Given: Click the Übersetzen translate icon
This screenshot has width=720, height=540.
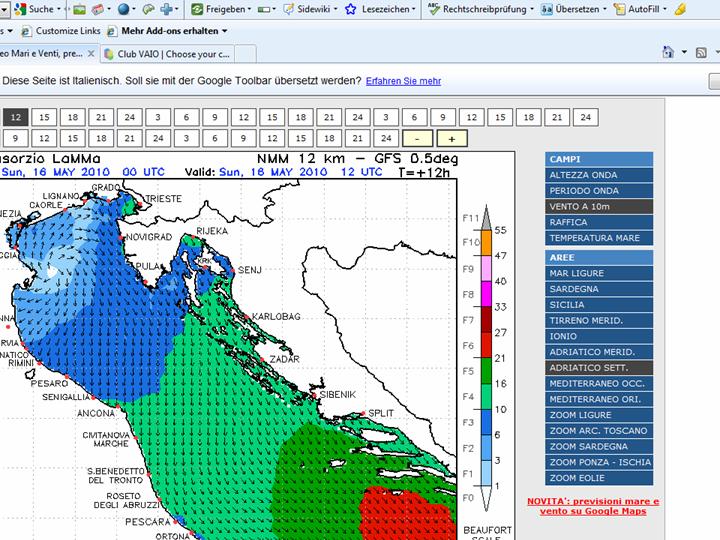Looking at the screenshot, I should click(x=546, y=9).
